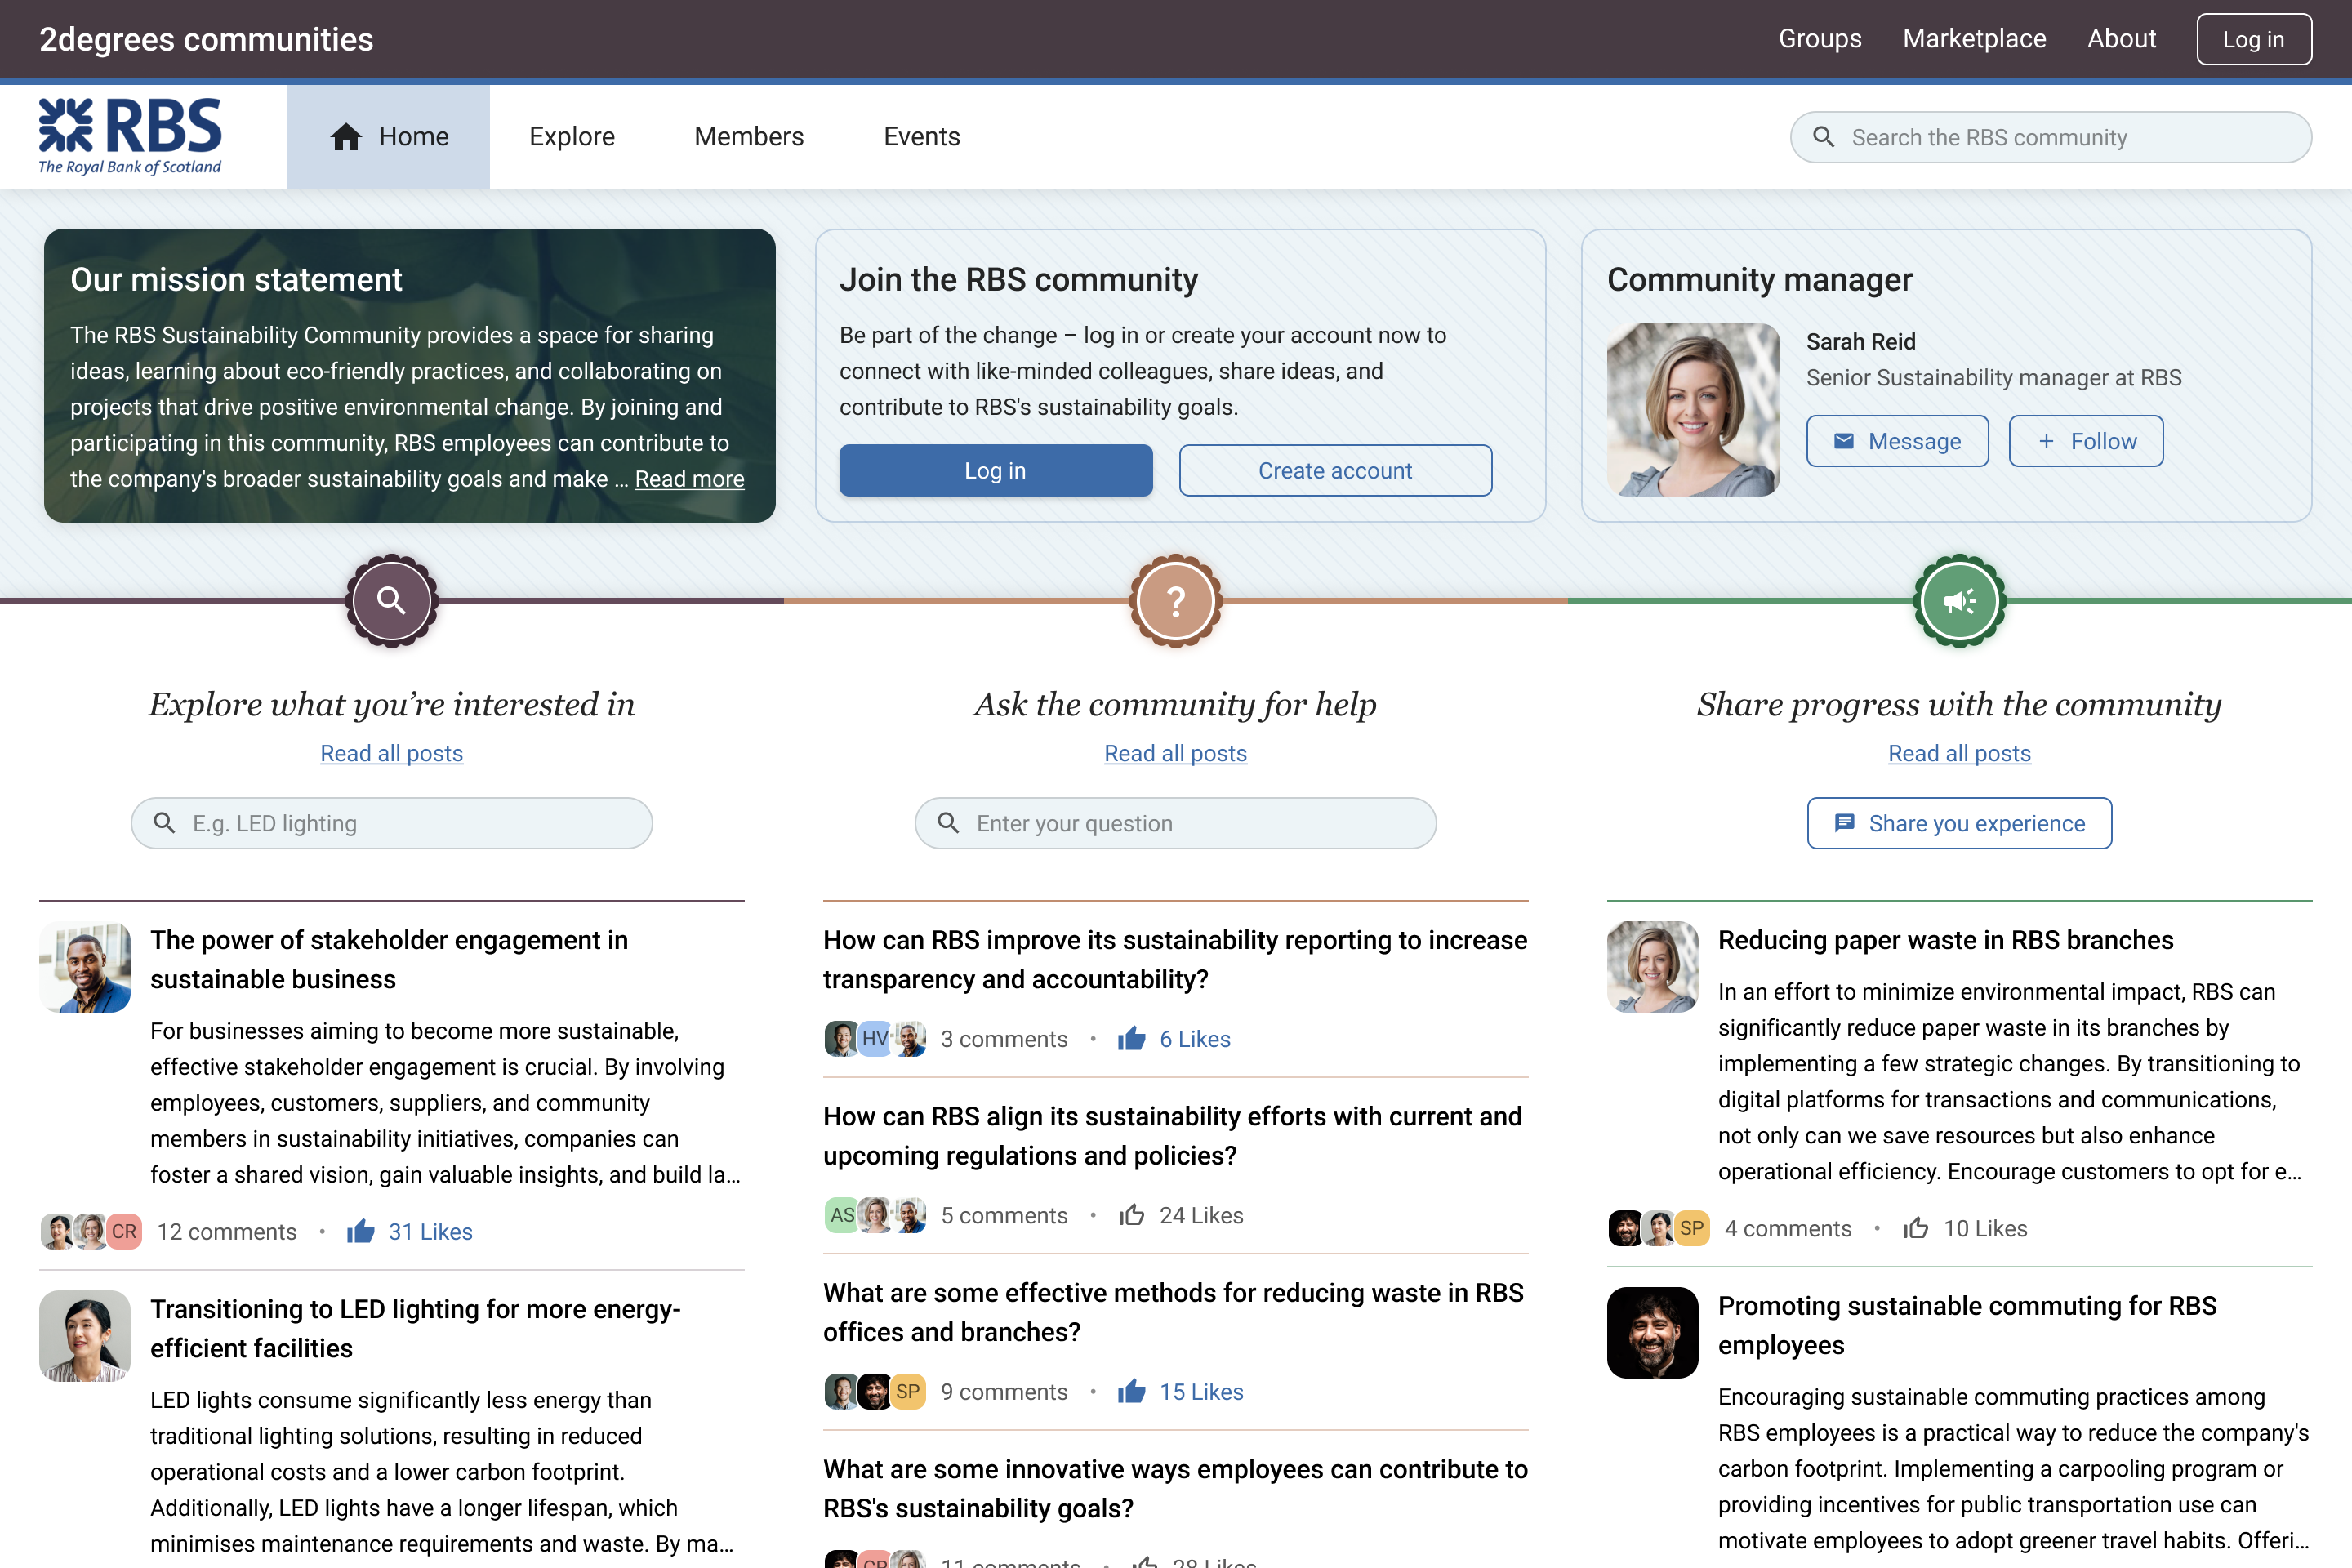
Task: Open author avatar of sustainable commuting post
Action: click(1653, 1333)
